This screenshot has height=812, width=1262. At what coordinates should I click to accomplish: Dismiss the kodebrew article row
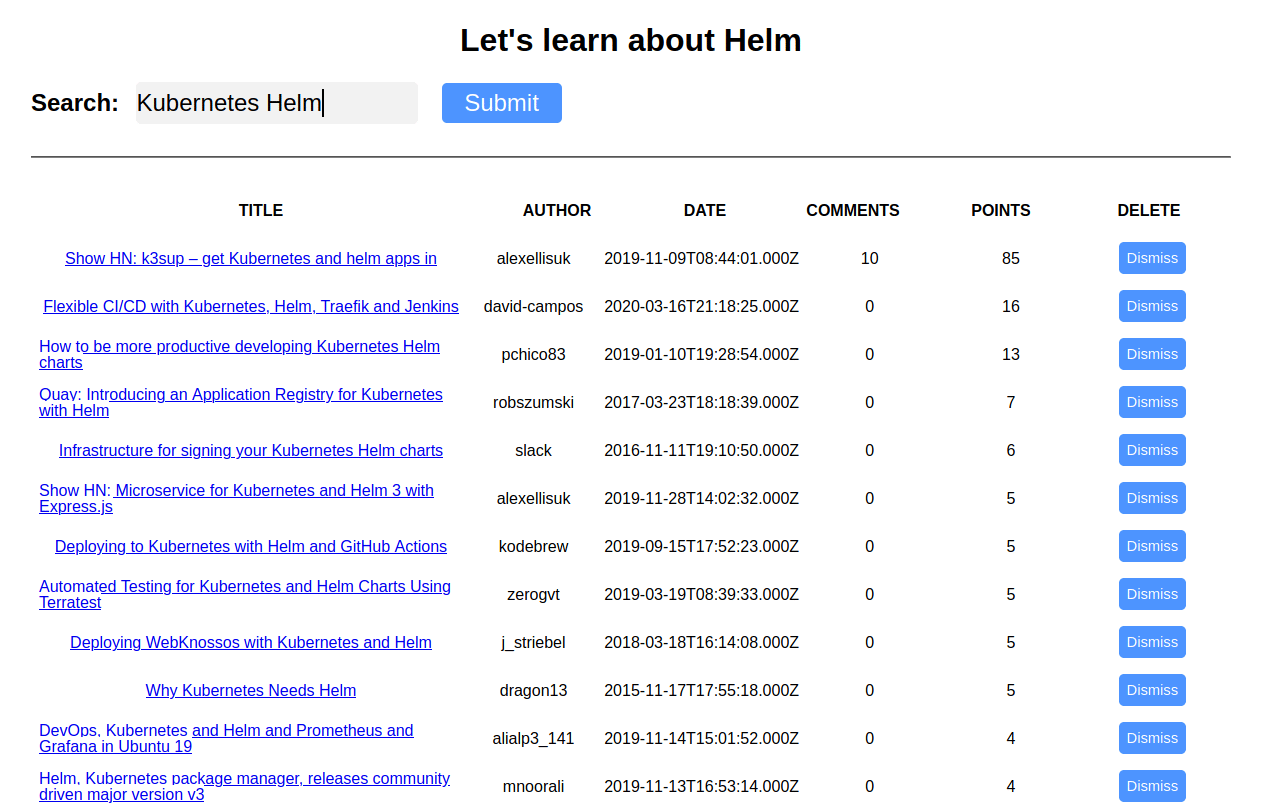[1152, 546]
